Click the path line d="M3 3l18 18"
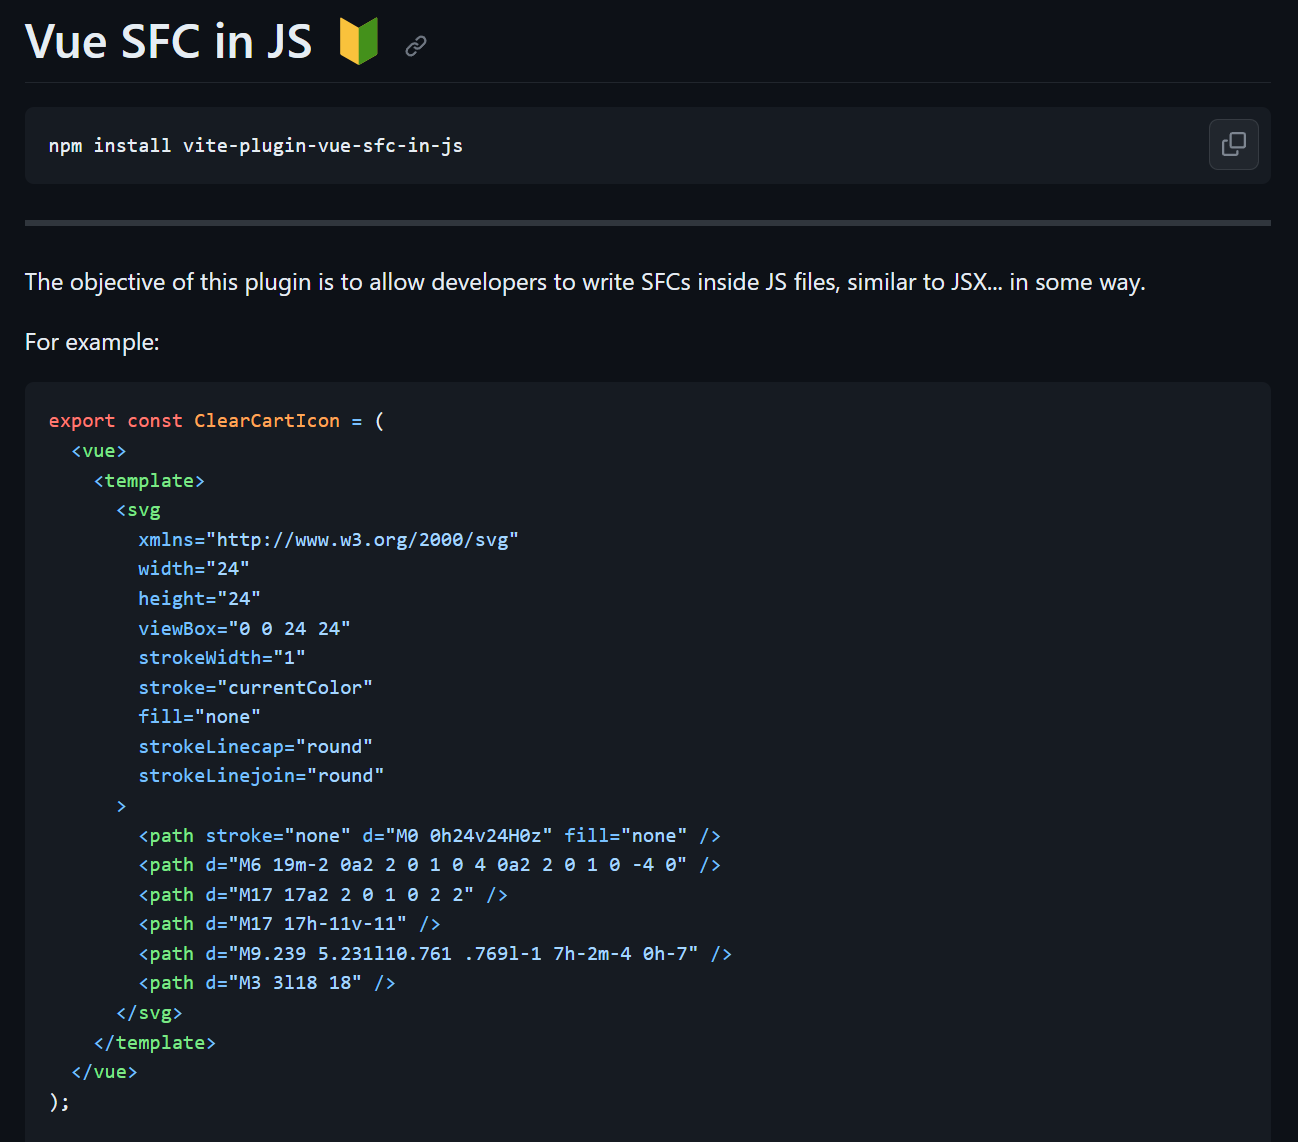The height and width of the screenshot is (1142, 1298). coord(267,983)
